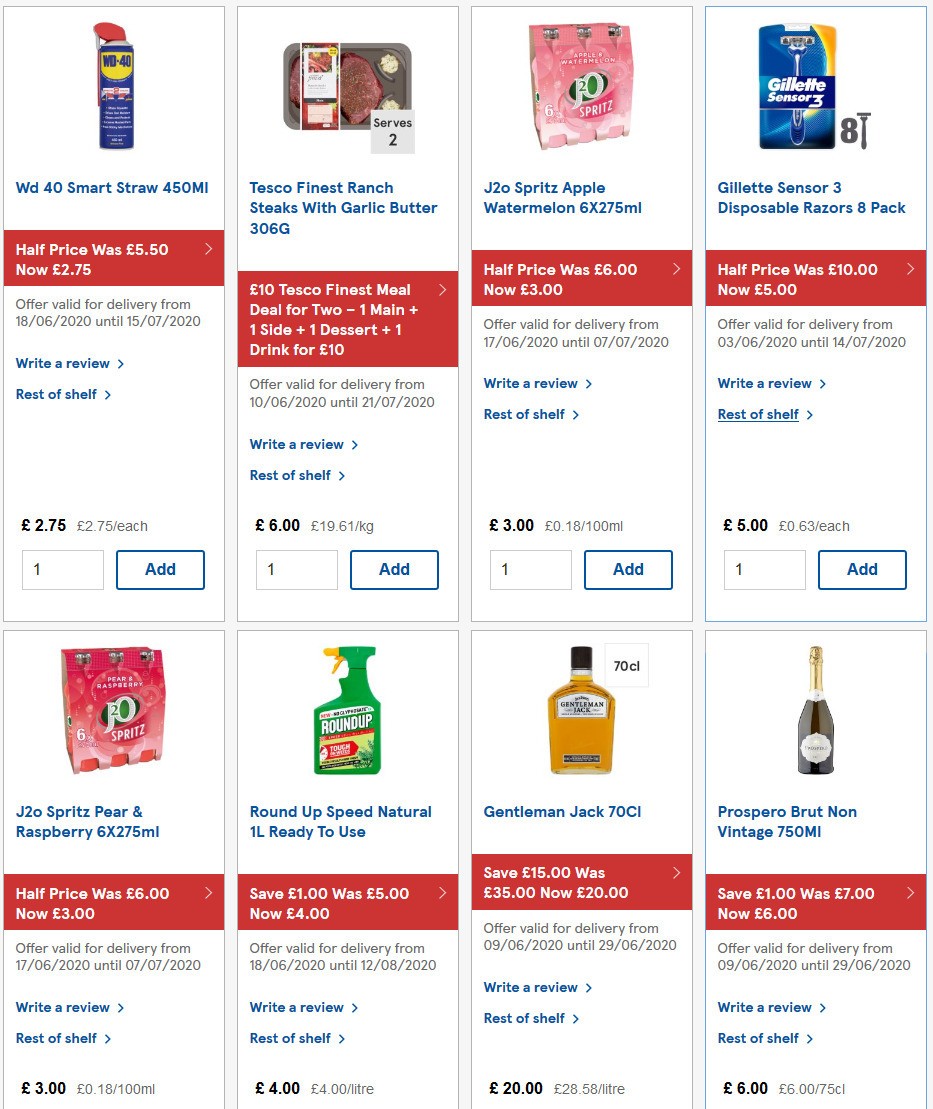Add Tesco Finest Ranch Steaks to basket
933x1109 pixels.
point(394,569)
